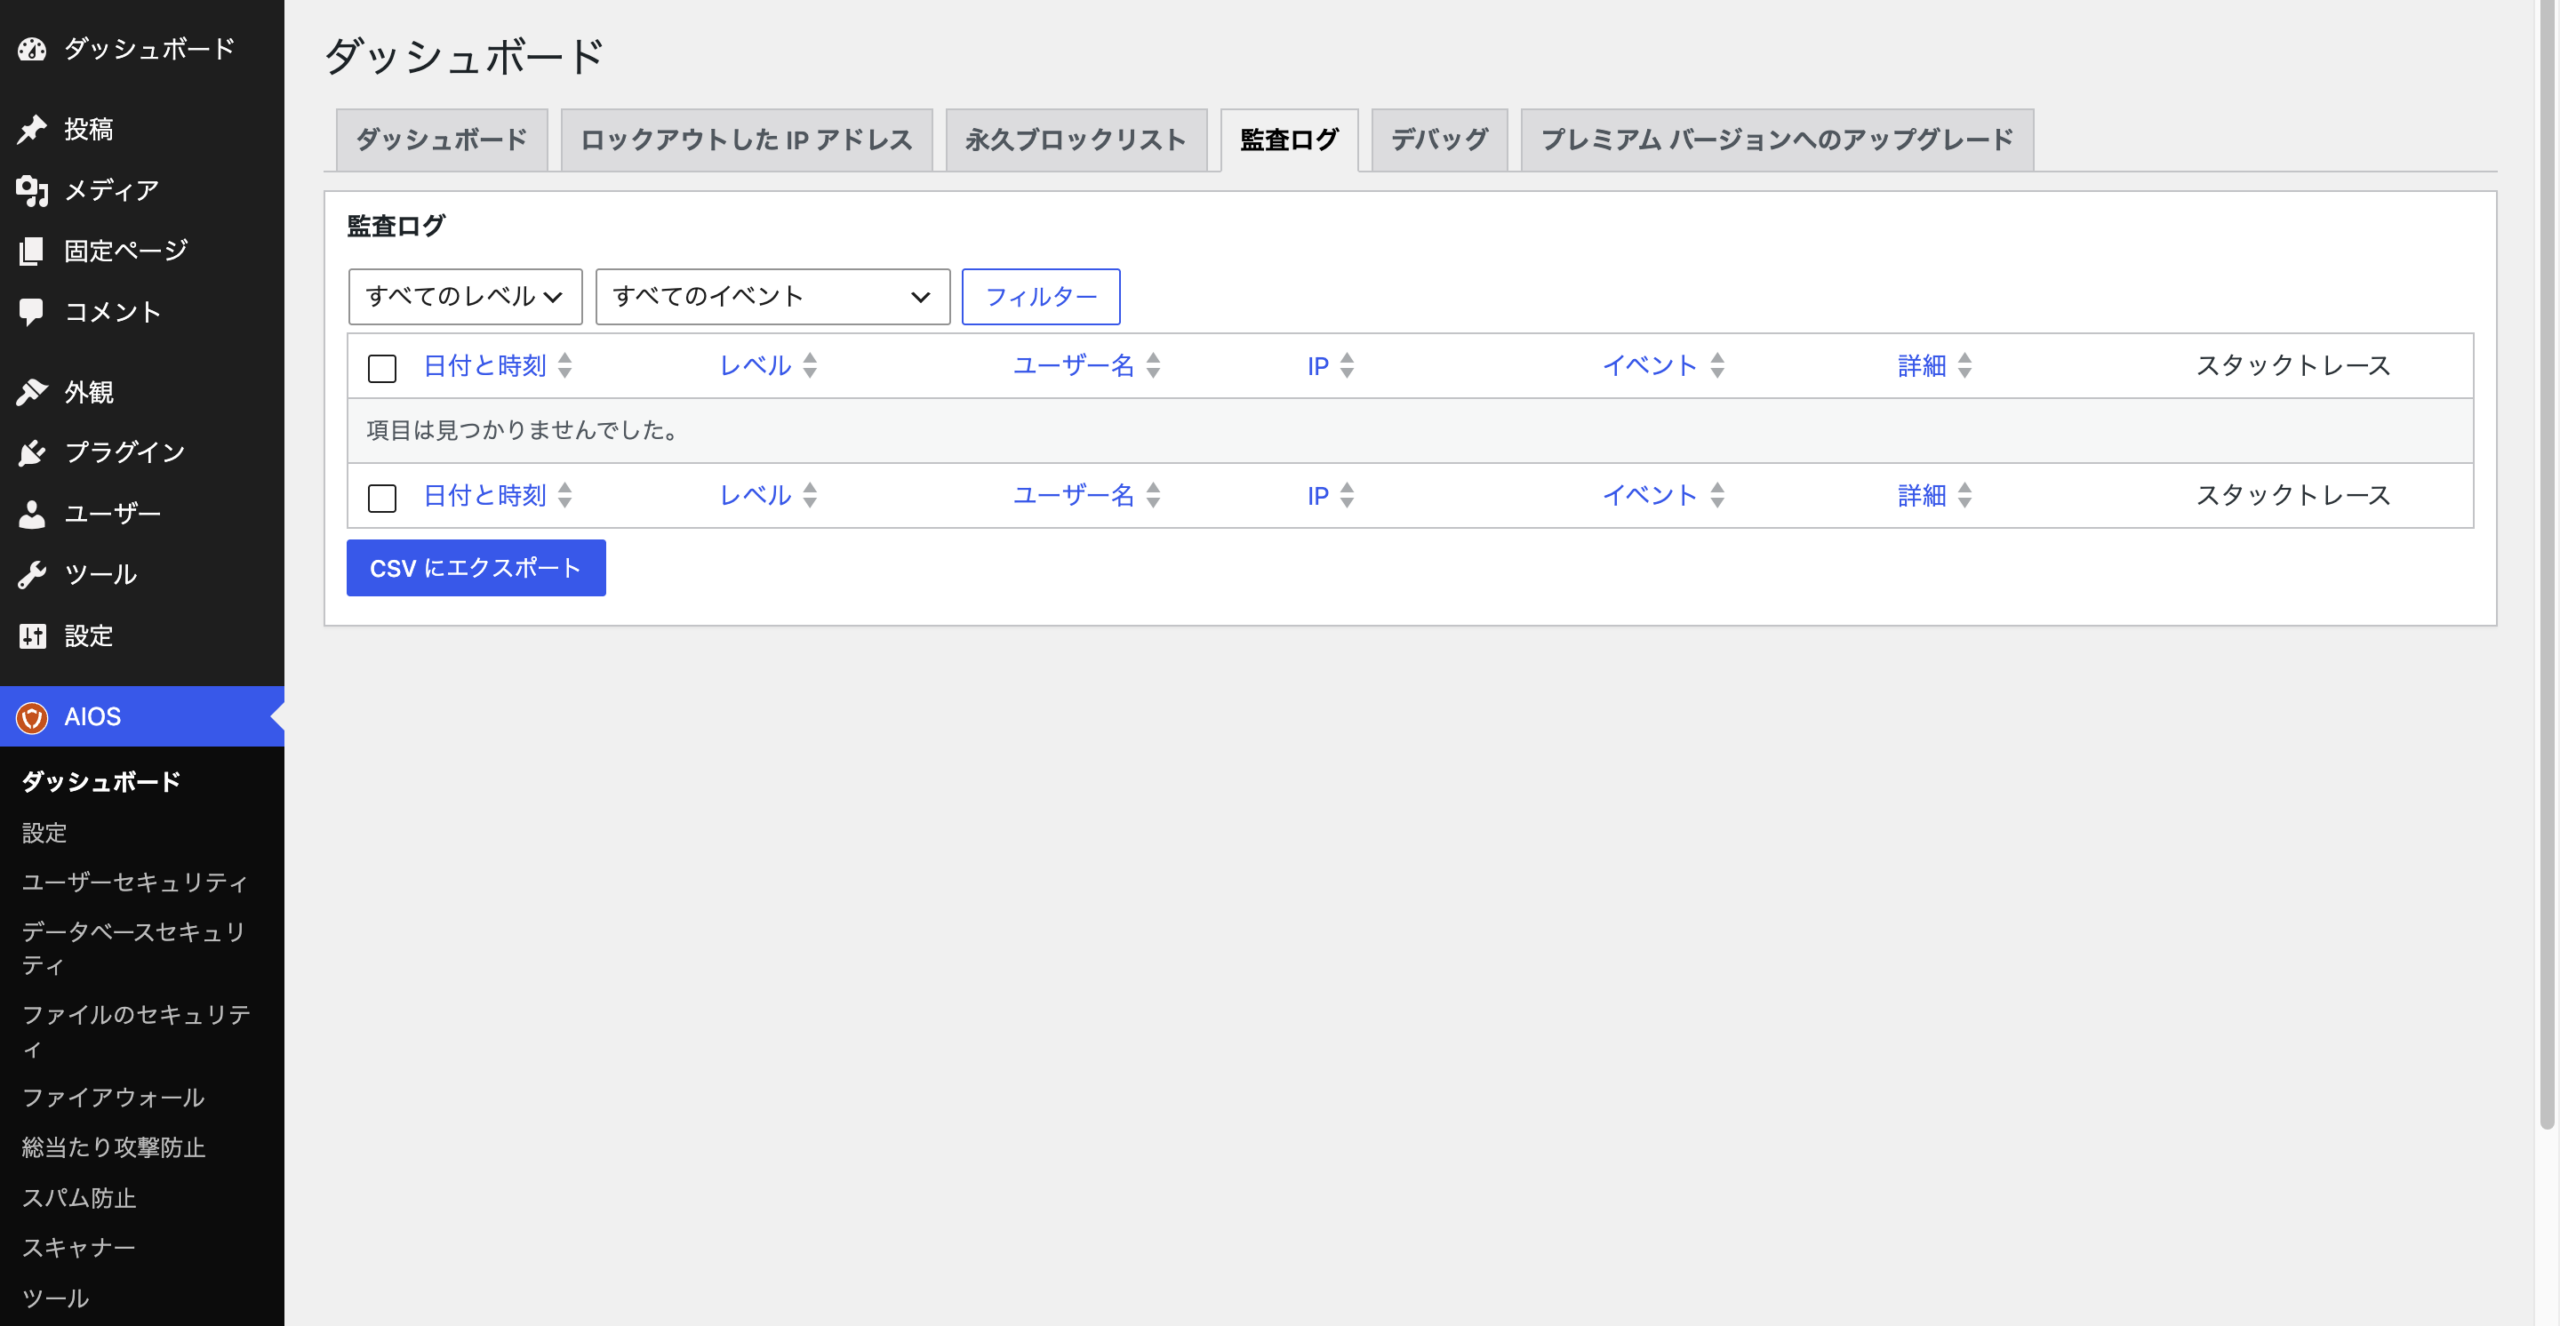Viewport: 2560px width, 1326px height.
Task: Open AIOS submenu ファイルのセキュリティ
Action: click(x=136, y=1032)
